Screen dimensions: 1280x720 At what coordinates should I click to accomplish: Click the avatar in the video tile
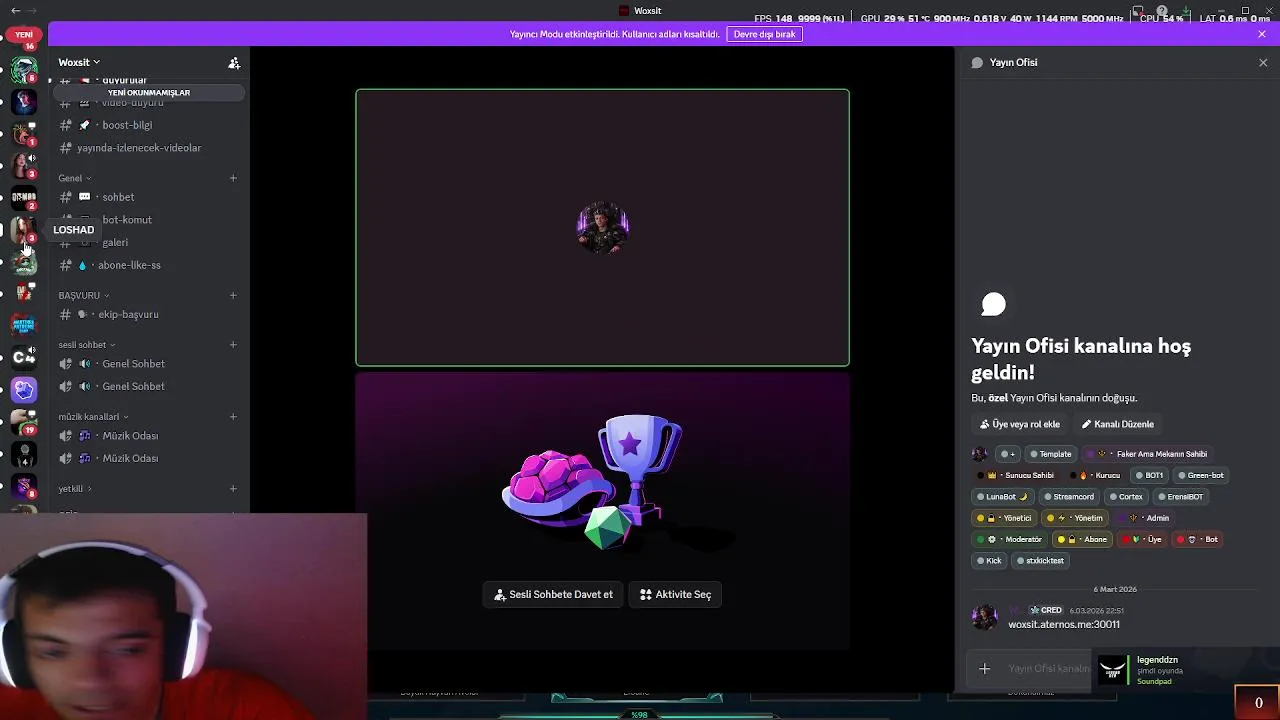point(602,228)
